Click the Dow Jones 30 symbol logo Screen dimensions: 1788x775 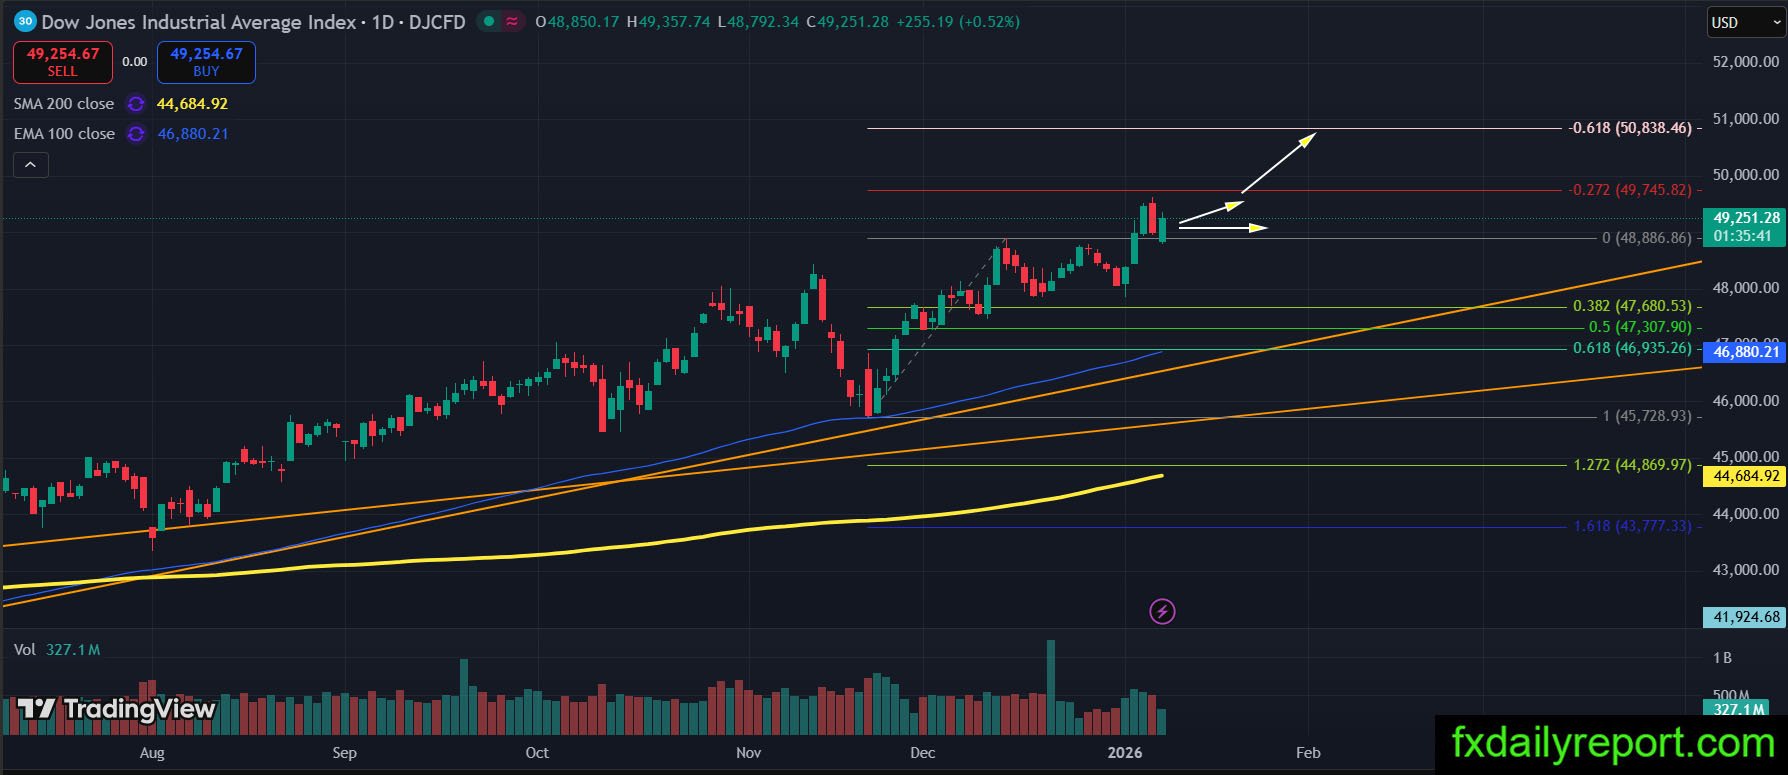pos(26,21)
